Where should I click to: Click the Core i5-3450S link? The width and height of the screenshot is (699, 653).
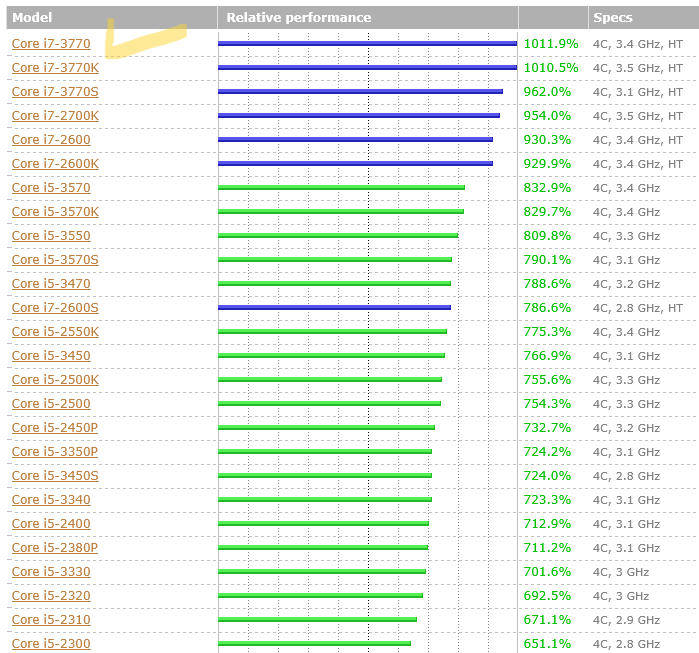[x=55, y=476]
